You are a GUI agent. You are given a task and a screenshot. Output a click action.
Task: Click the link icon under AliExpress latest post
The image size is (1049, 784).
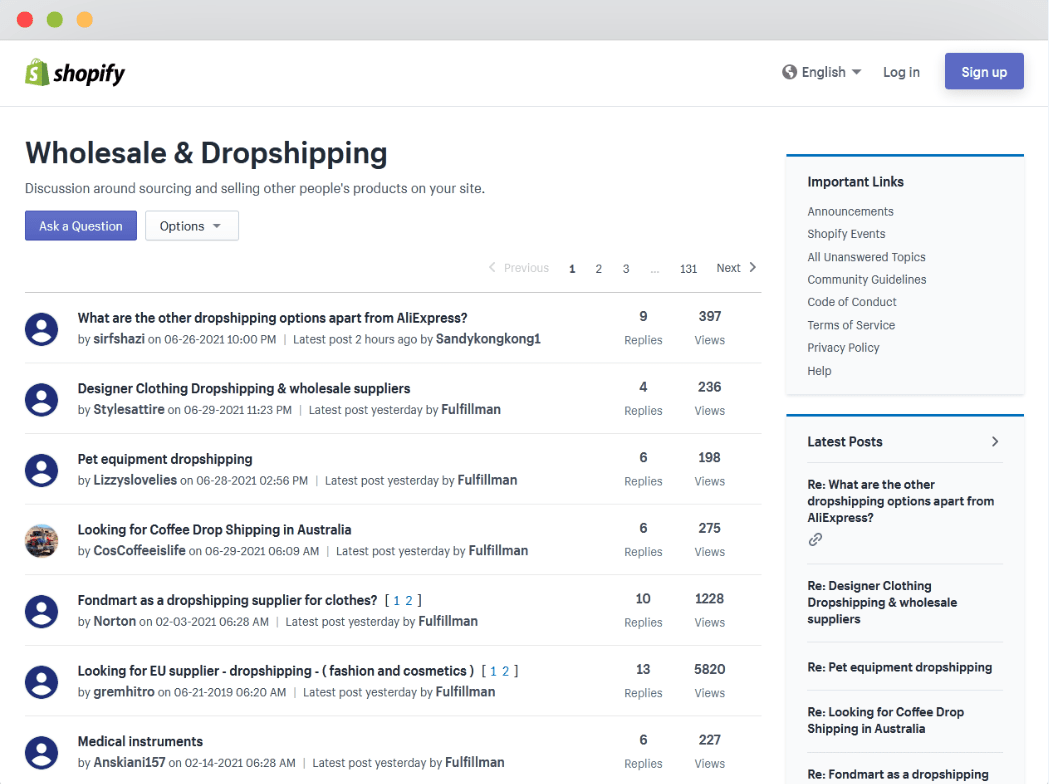point(815,539)
